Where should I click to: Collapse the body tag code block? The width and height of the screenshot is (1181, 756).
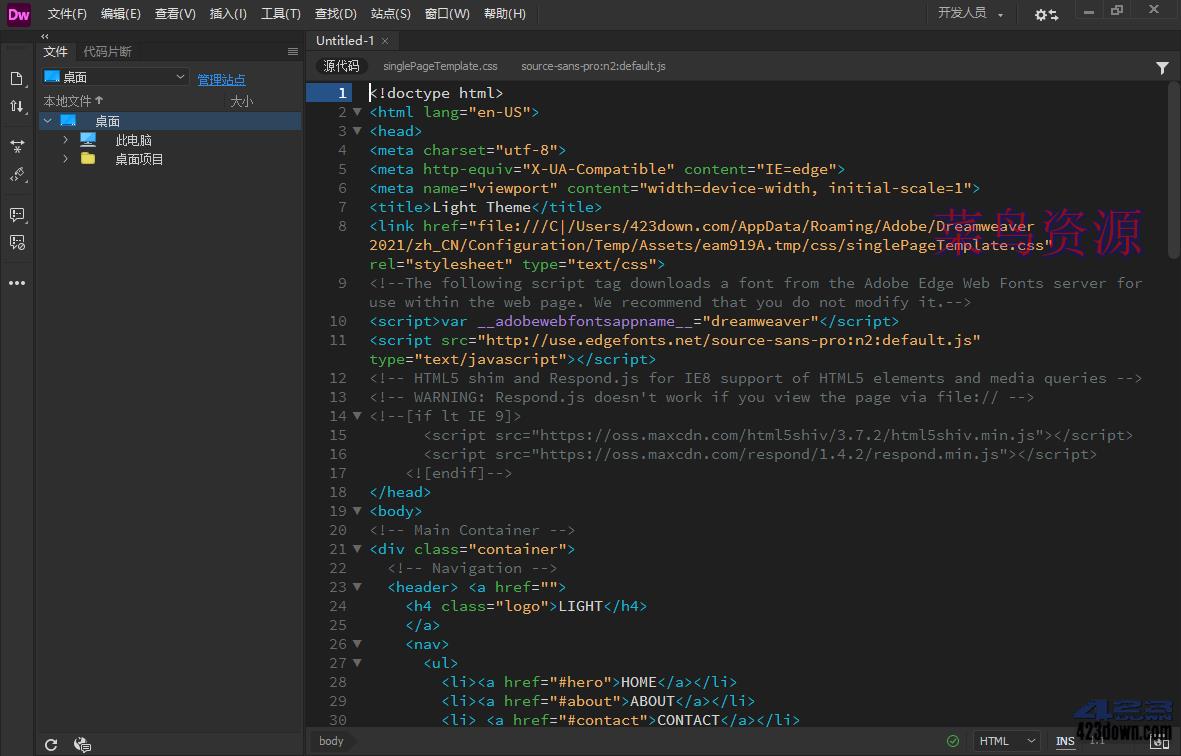[357, 511]
